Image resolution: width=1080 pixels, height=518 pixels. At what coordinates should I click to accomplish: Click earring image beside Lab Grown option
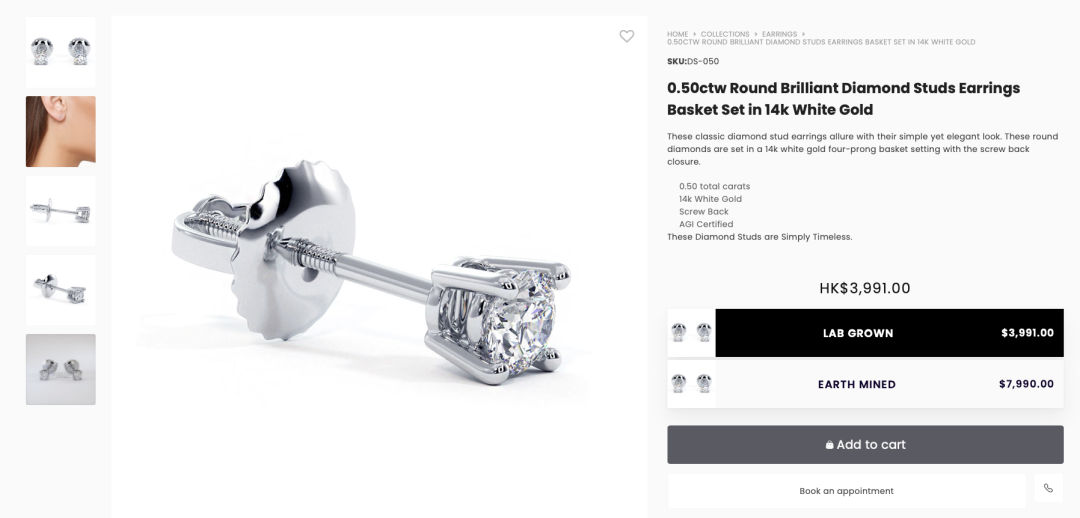(691, 333)
